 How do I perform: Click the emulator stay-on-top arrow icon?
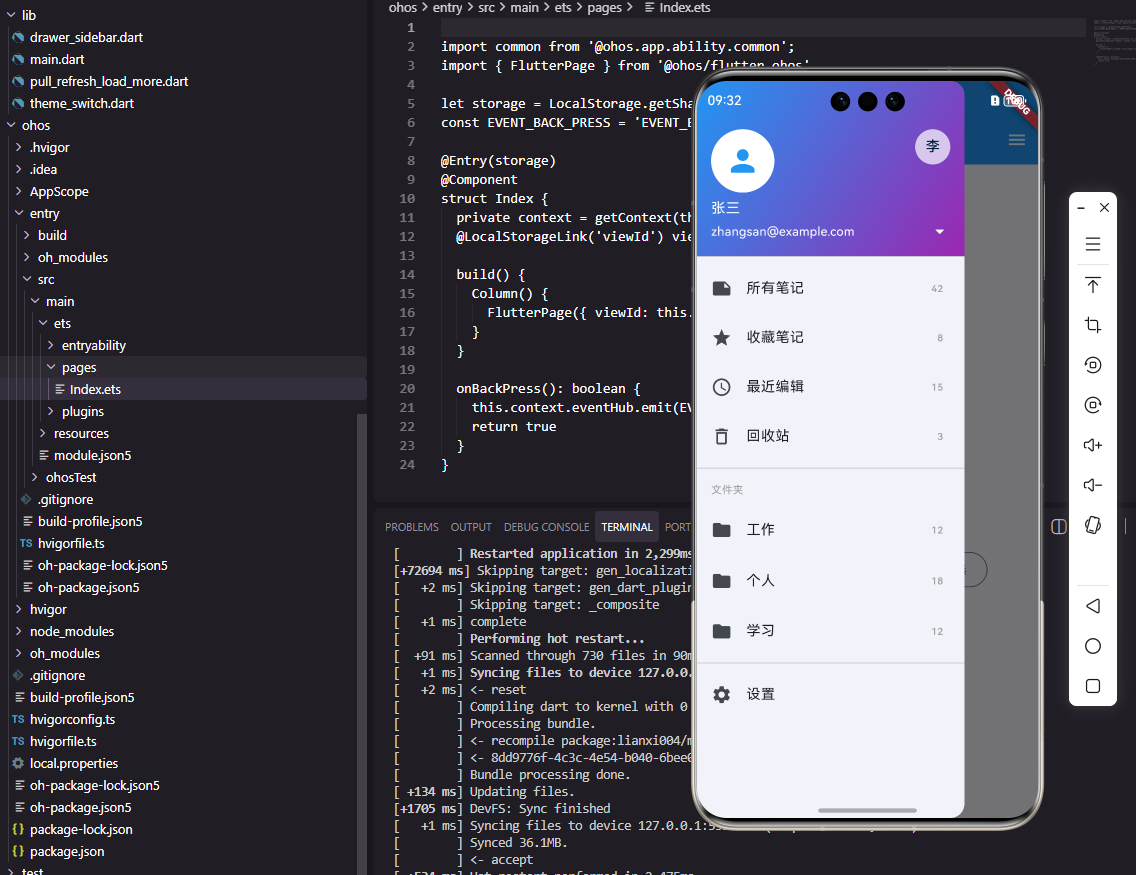(1093, 285)
